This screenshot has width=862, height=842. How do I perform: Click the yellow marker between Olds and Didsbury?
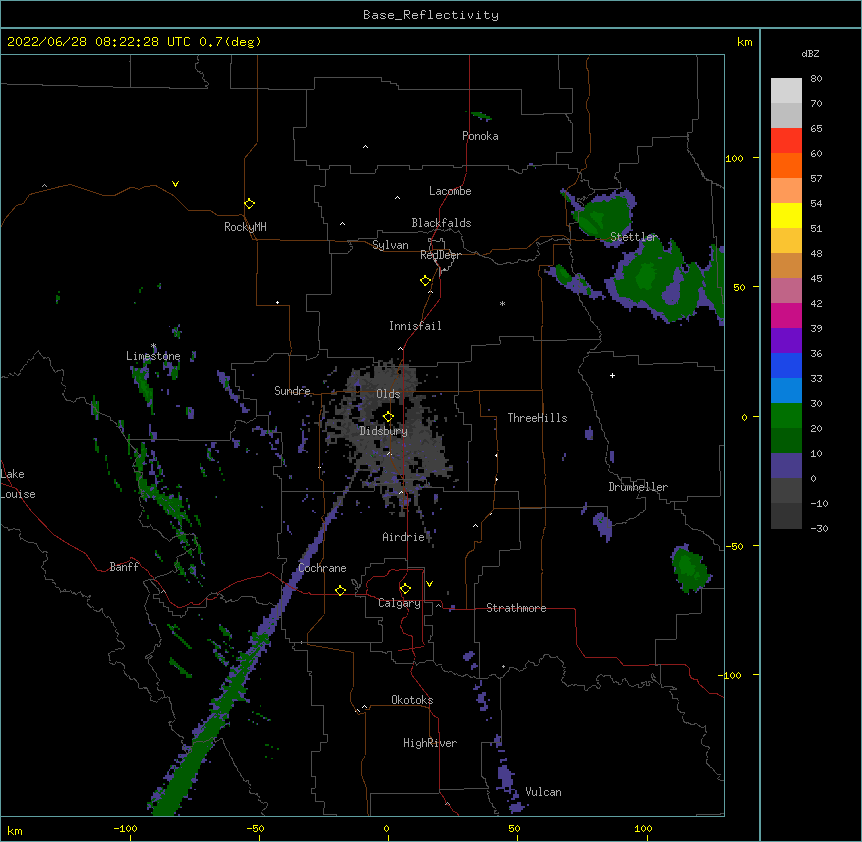(x=388, y=417)
